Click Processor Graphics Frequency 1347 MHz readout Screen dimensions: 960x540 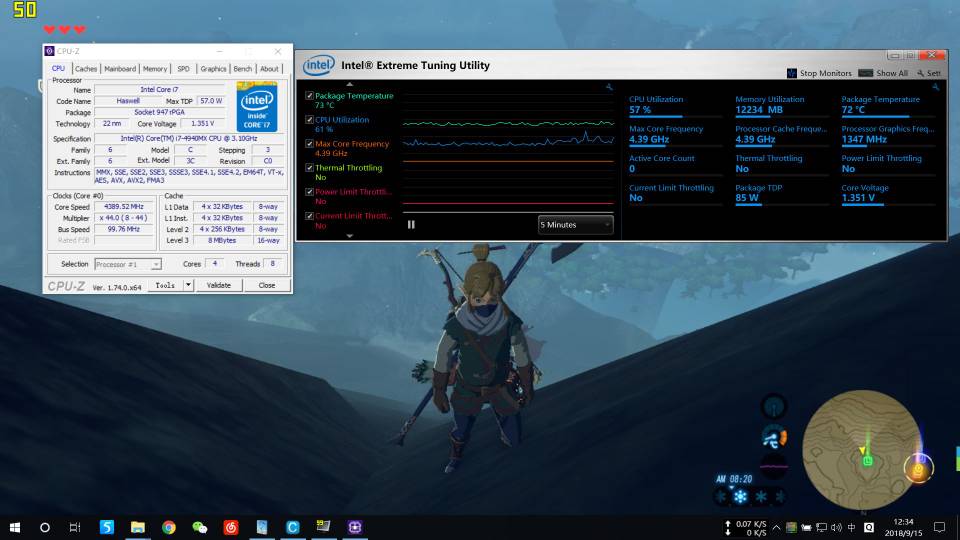pos(887,134)
